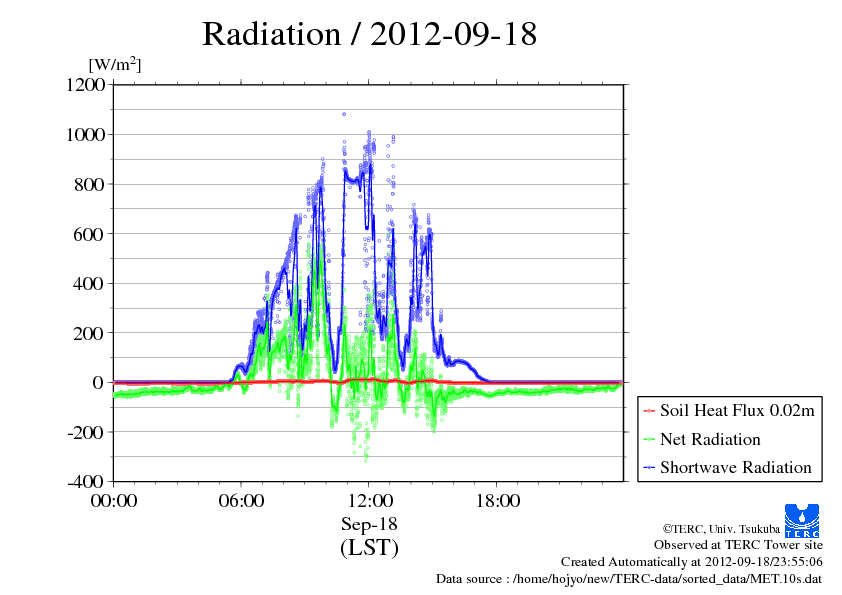Click the y-axis value -200
842x595 pixels.
(86, 432)
